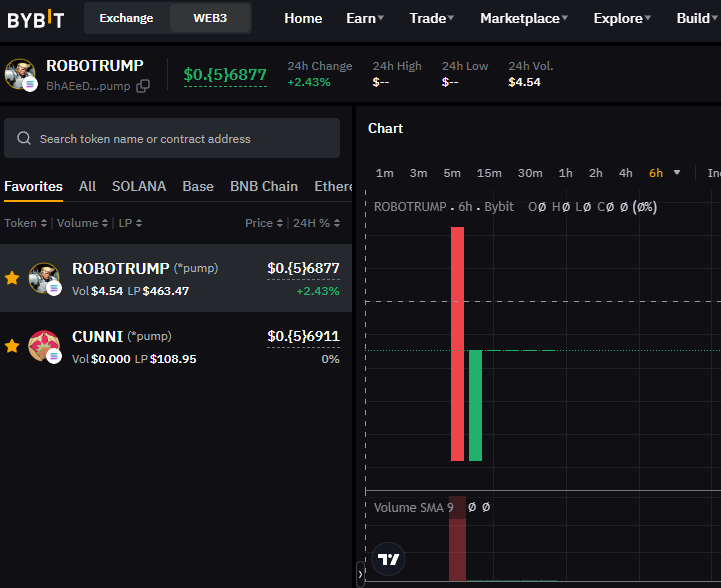Click the red candlestick on chart
This screenshot has width=721, height=588.
[458, 344]
